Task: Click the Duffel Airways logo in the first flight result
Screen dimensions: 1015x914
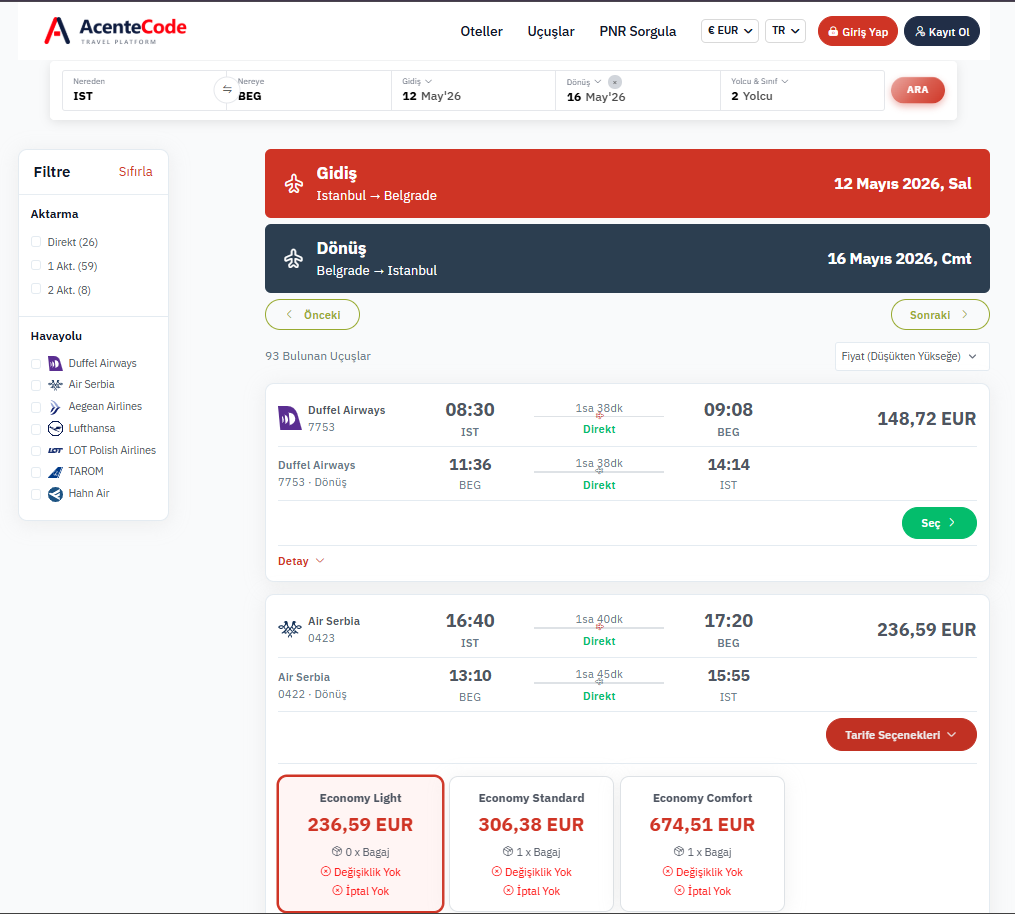Action: point(289,418)
